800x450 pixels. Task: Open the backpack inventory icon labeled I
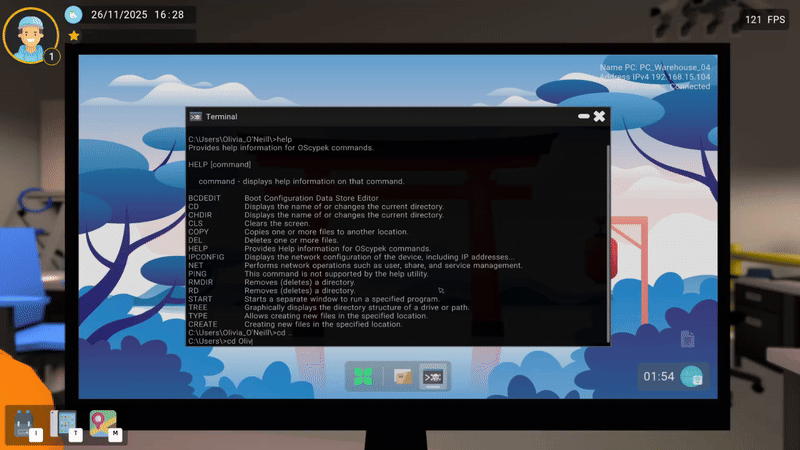pos(23,424)
